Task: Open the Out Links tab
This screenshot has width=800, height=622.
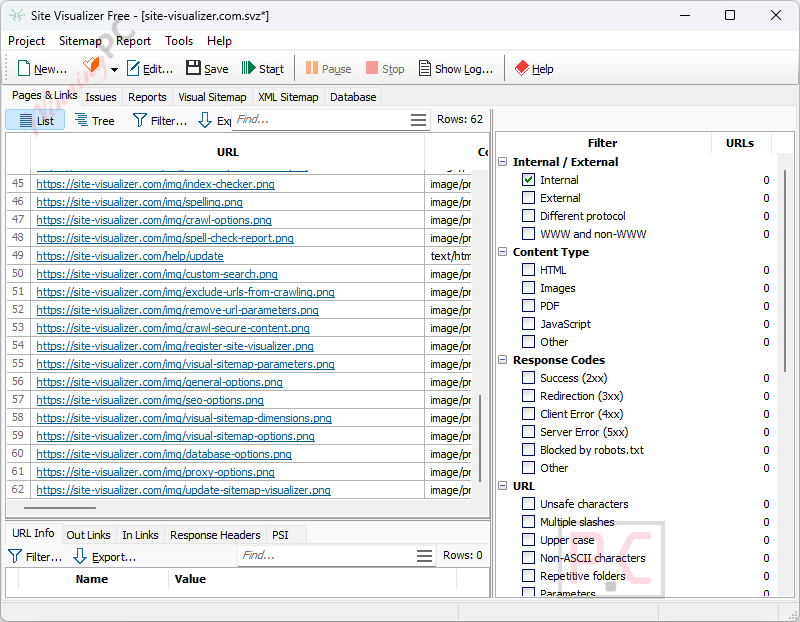Action: tap(88, 535)
